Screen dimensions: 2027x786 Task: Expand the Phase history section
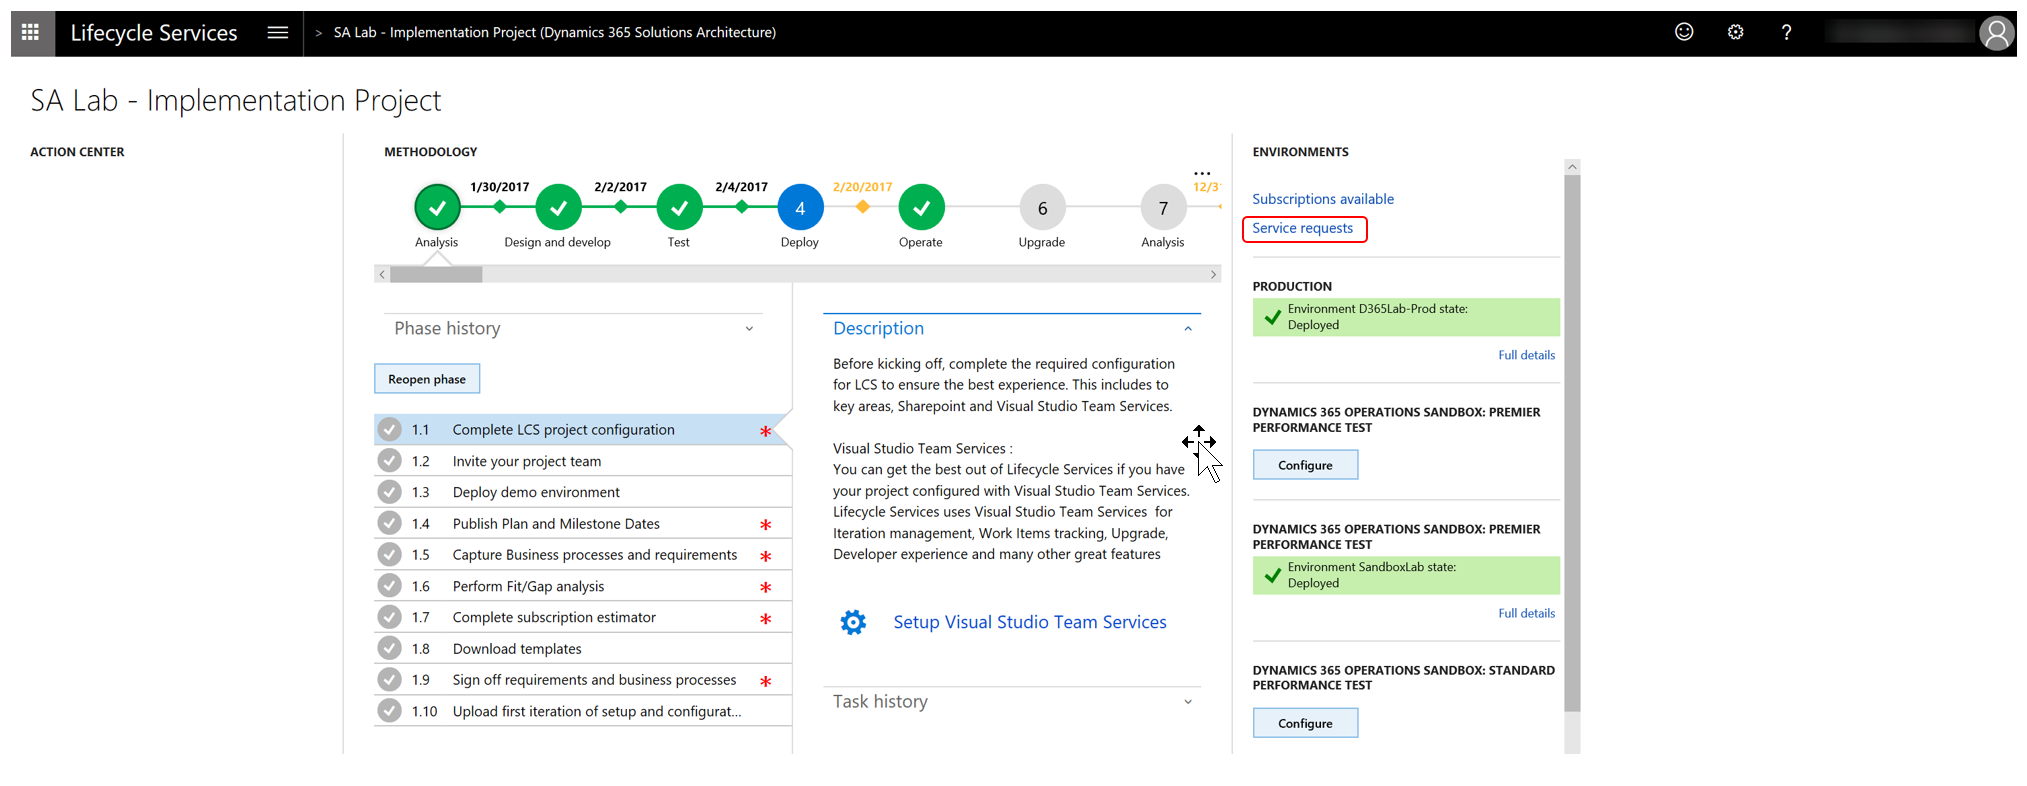[x=749, y=329]
